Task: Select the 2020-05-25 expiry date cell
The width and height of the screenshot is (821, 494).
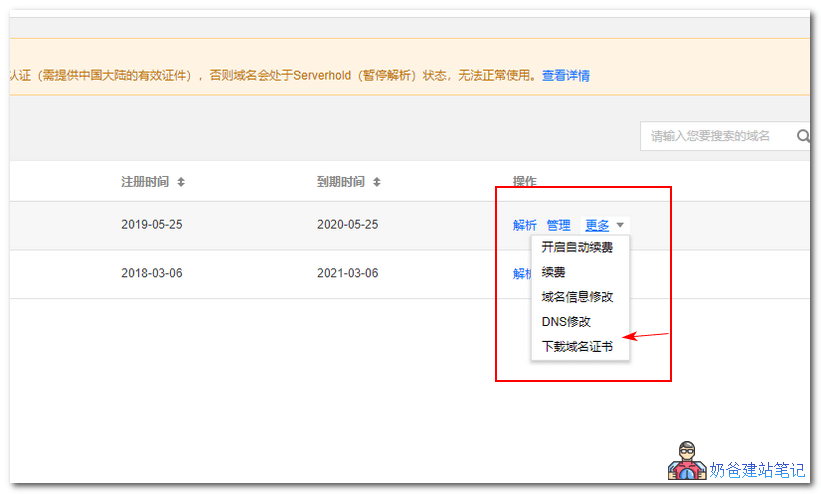Action: (x=348, y=225)
